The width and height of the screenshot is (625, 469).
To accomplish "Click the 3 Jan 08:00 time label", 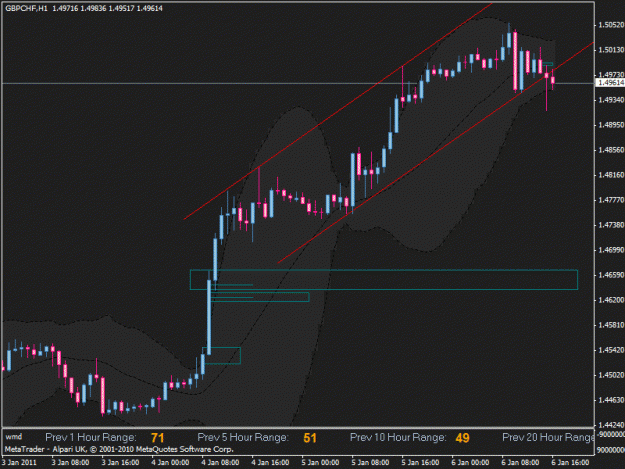I will [71, 463].
